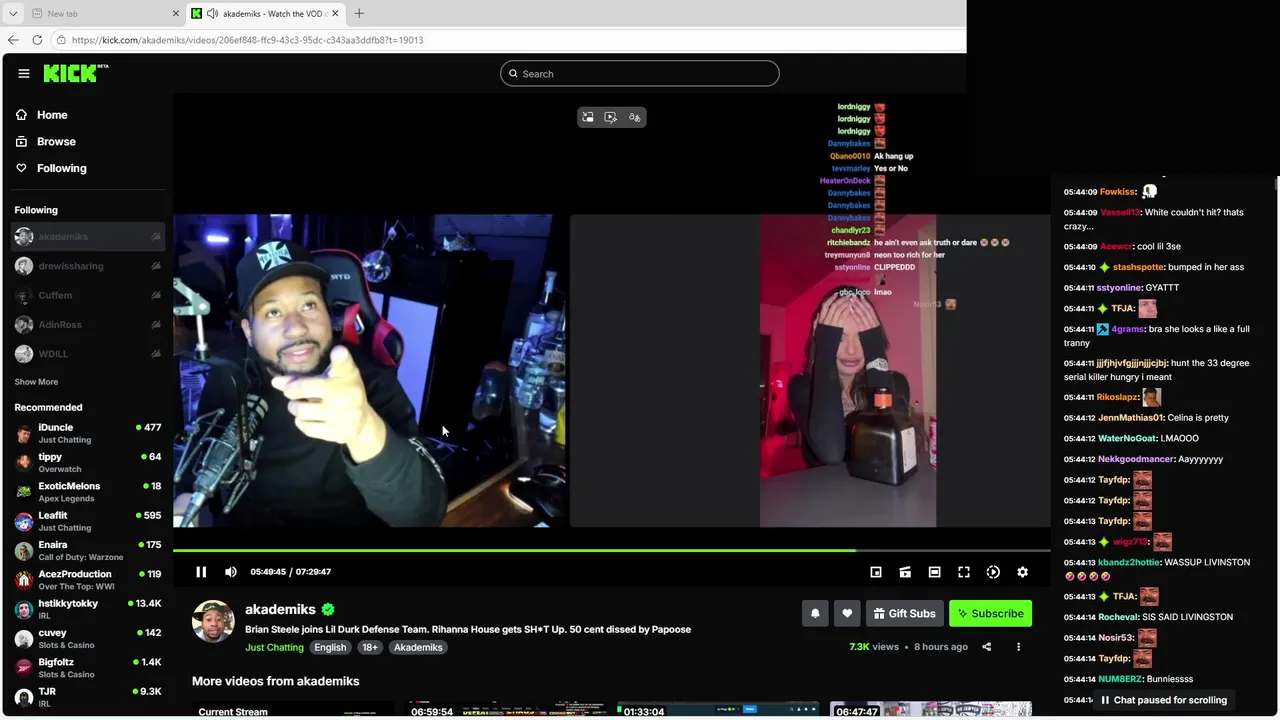
Task: Open recommended channel iDuncle
Action: coord(88,433)
